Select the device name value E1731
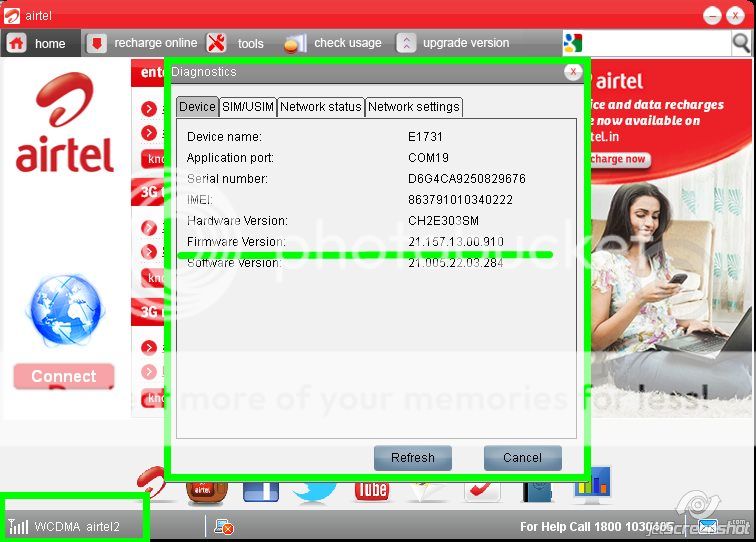This screenshot has width=756, height=542. point(425,136)
